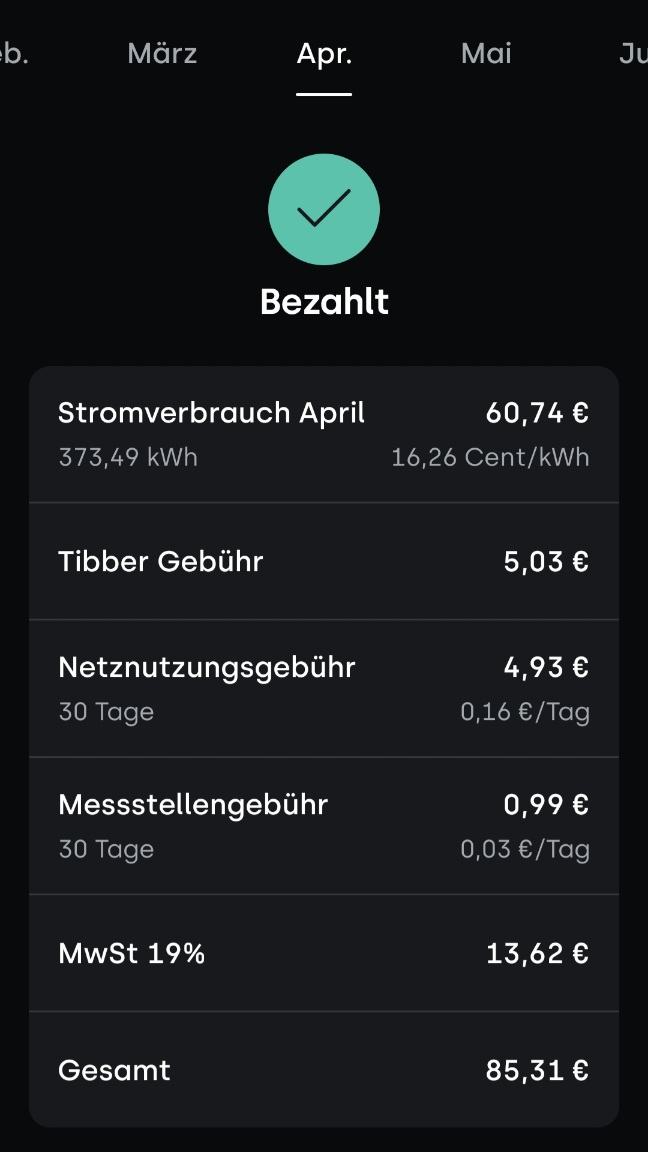
Task: Tap the 0,03 €/Tag metering rate
Action: 525,850
